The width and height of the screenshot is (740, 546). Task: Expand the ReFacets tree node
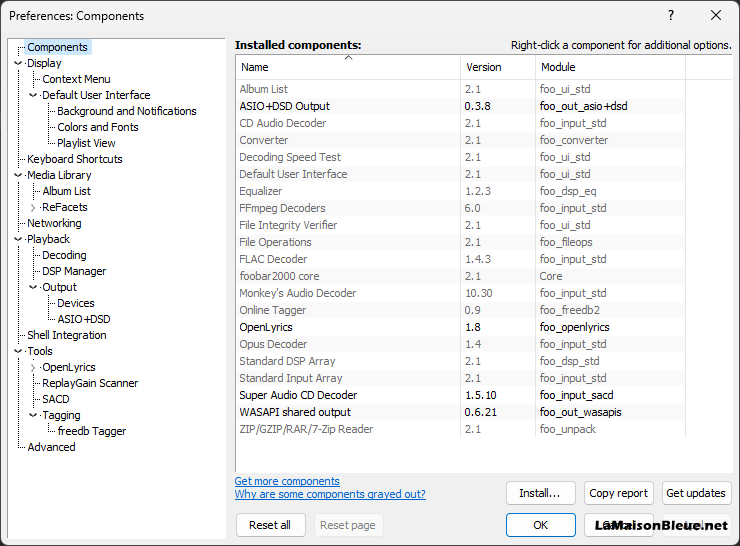(x=33, y=207)
